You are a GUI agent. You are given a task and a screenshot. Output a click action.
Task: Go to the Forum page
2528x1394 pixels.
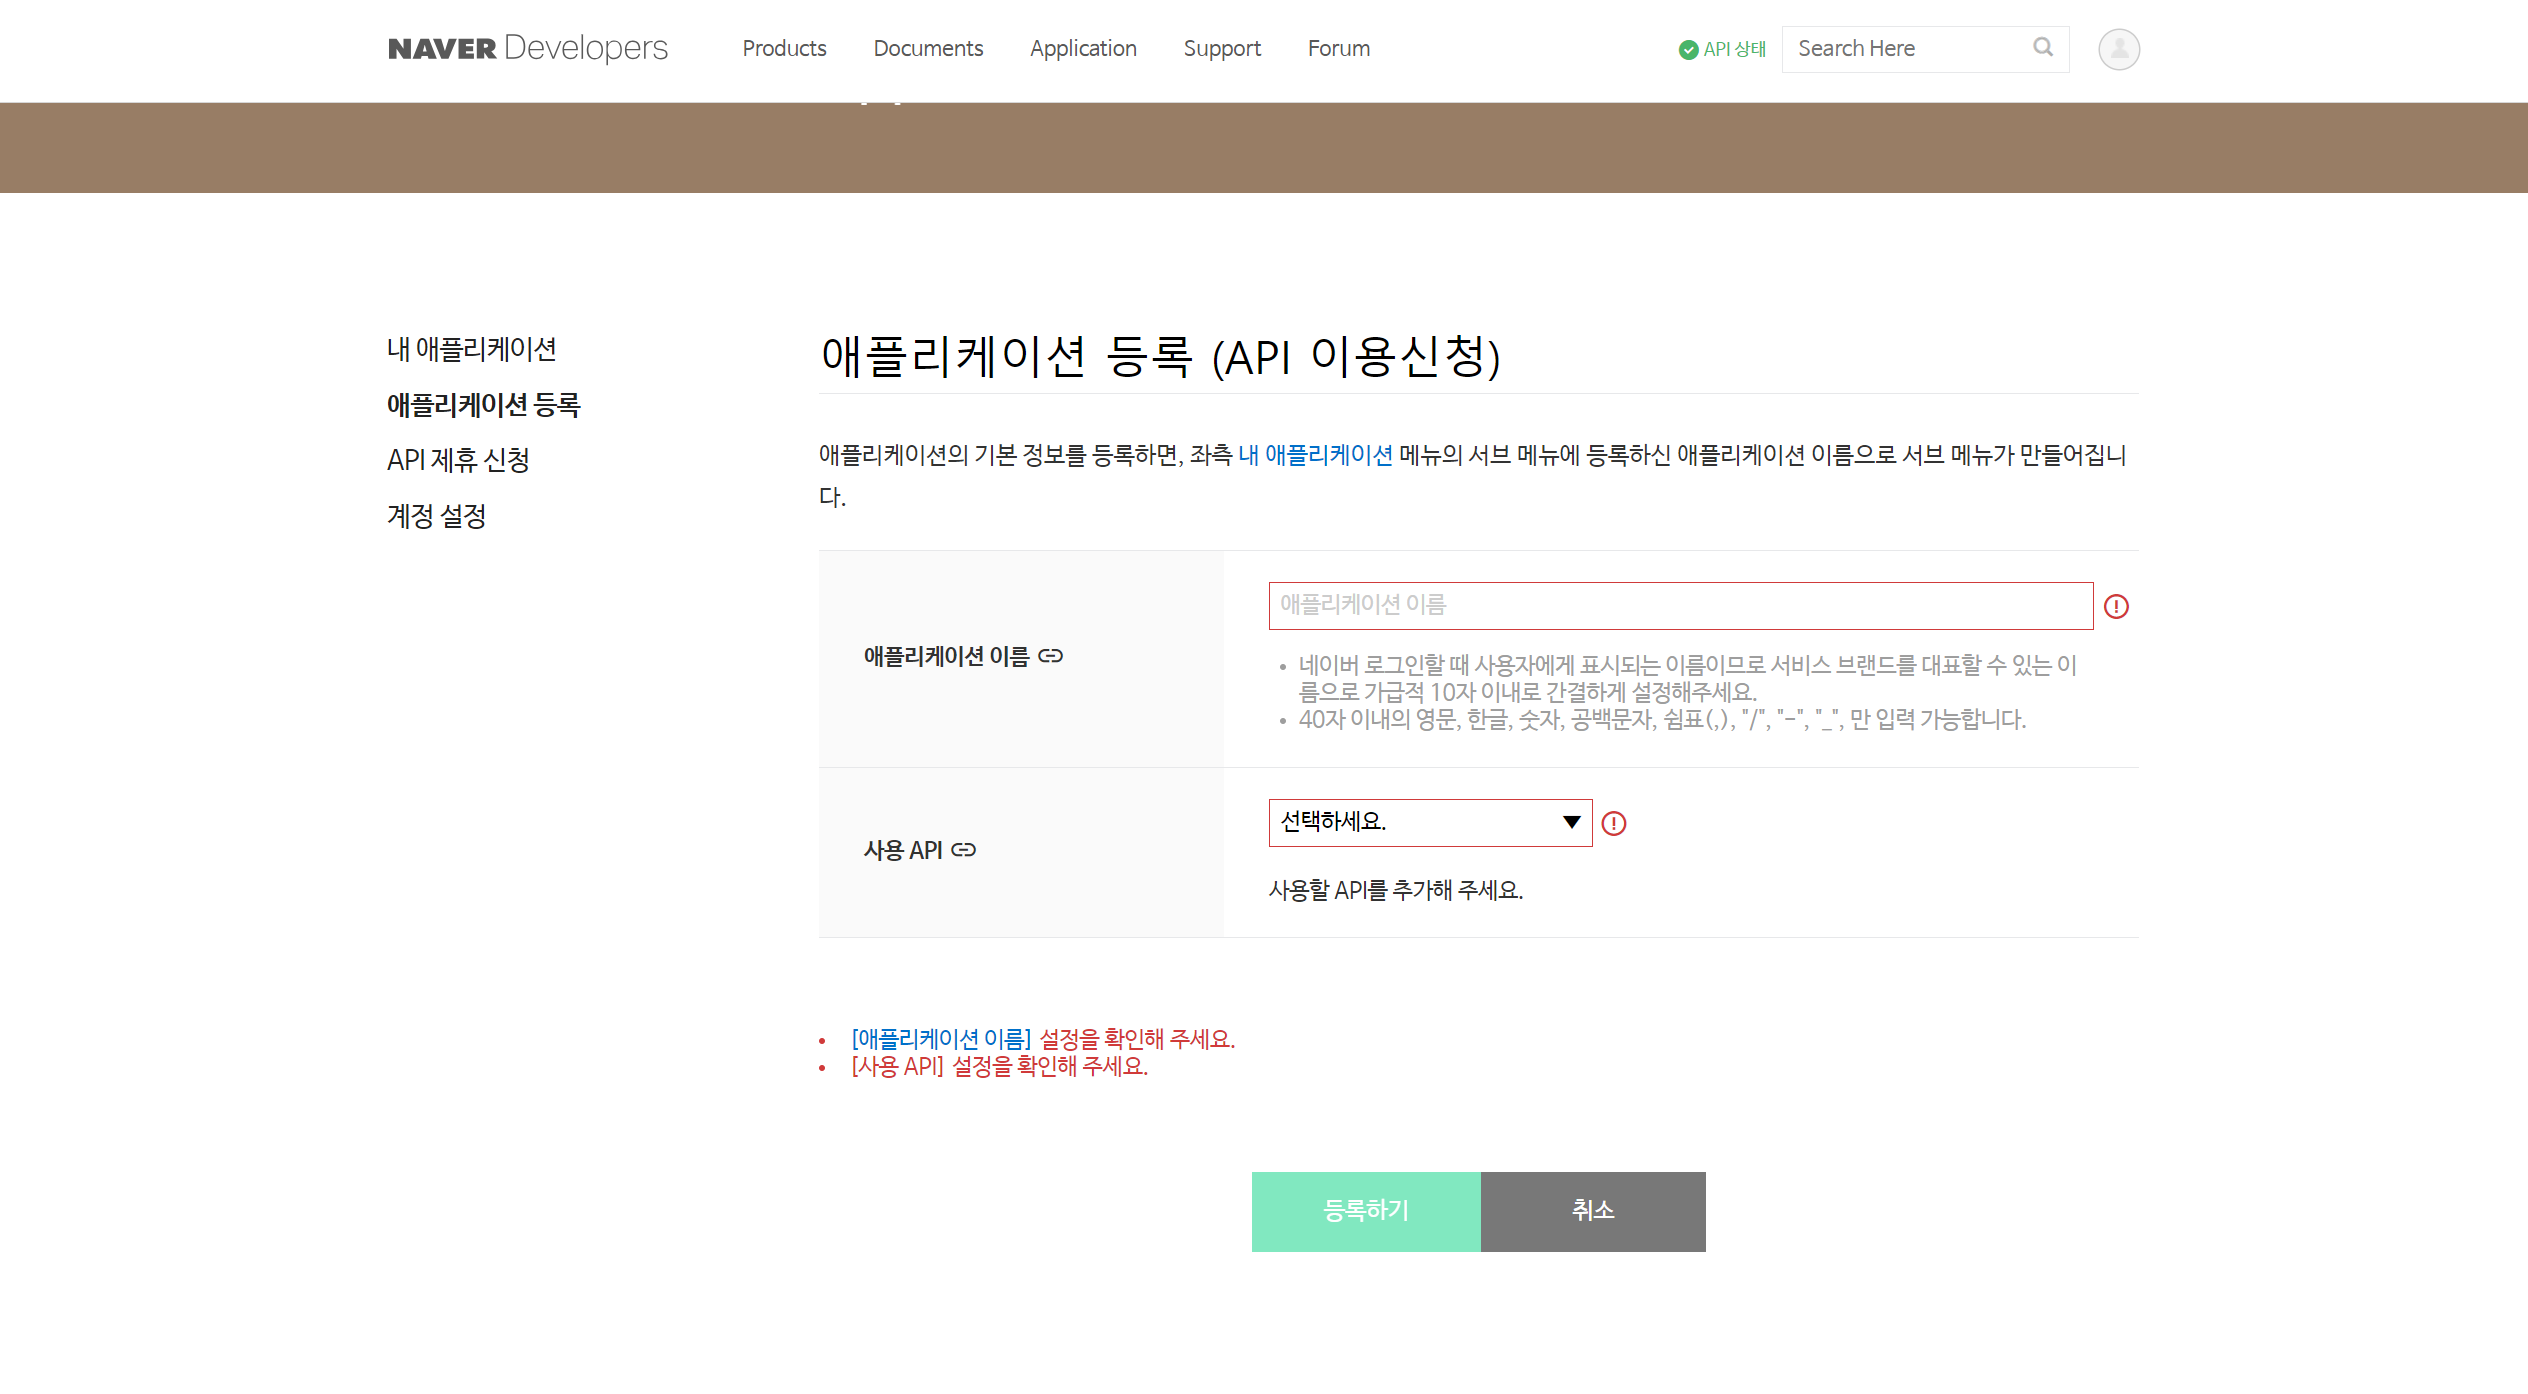coord(1338,48)
